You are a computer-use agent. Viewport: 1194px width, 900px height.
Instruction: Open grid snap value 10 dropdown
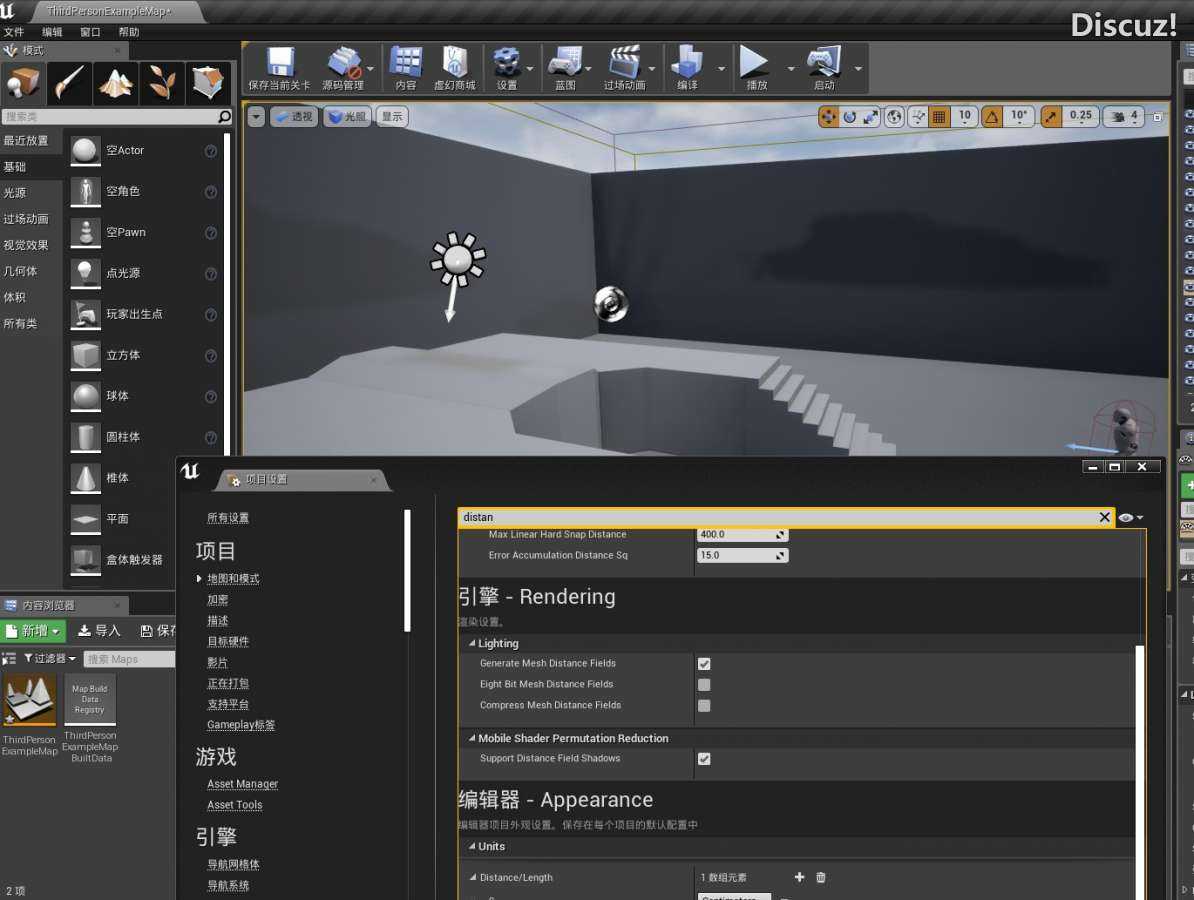coord(964,116)
